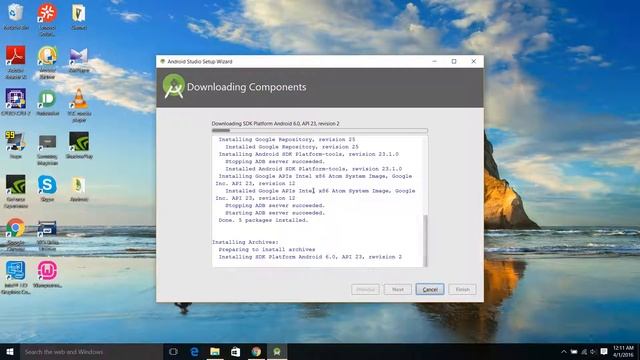Open the network icon in the system tray
The height and width of the screenshot is (360, 640).
coord(584,351)
